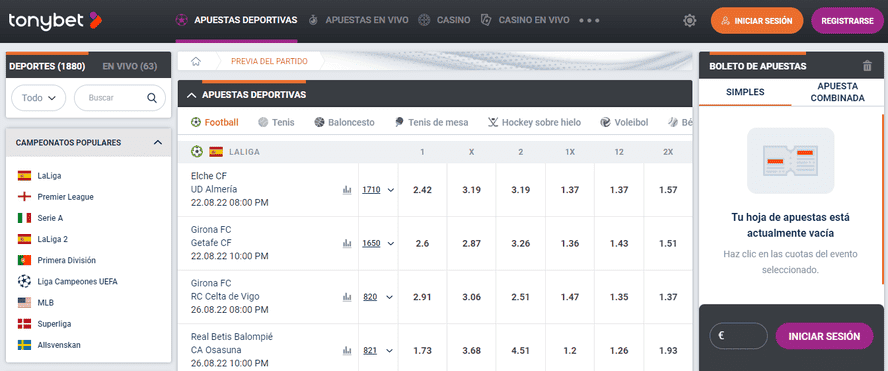Open Todo filter dropdown
Image resolution: width=888 pixels, height=371 pixels.
39,97
